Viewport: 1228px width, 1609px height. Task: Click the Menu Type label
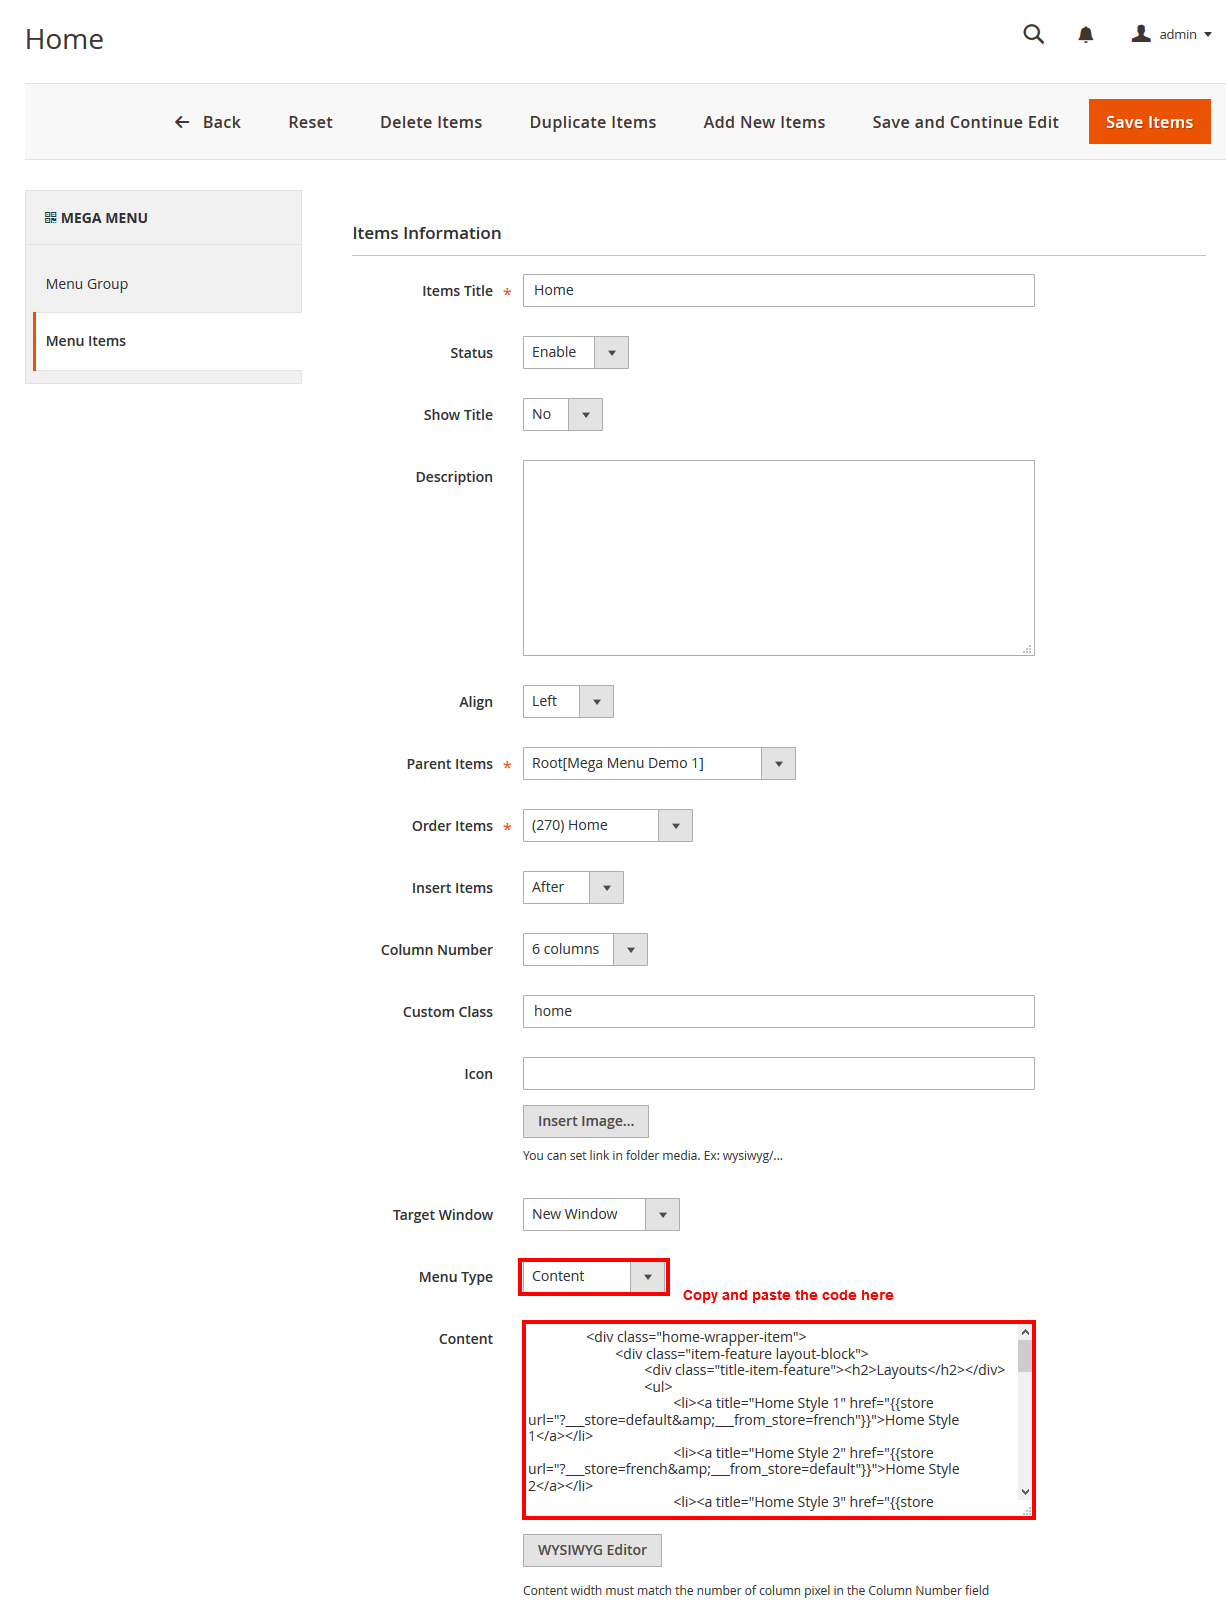(456, 1277)
